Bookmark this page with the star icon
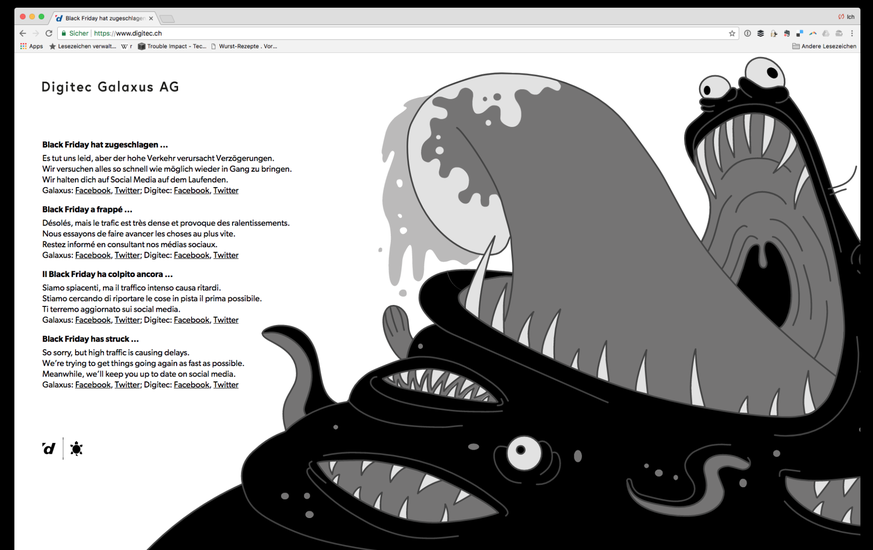873x550 pixels. (x=732, y=33)
